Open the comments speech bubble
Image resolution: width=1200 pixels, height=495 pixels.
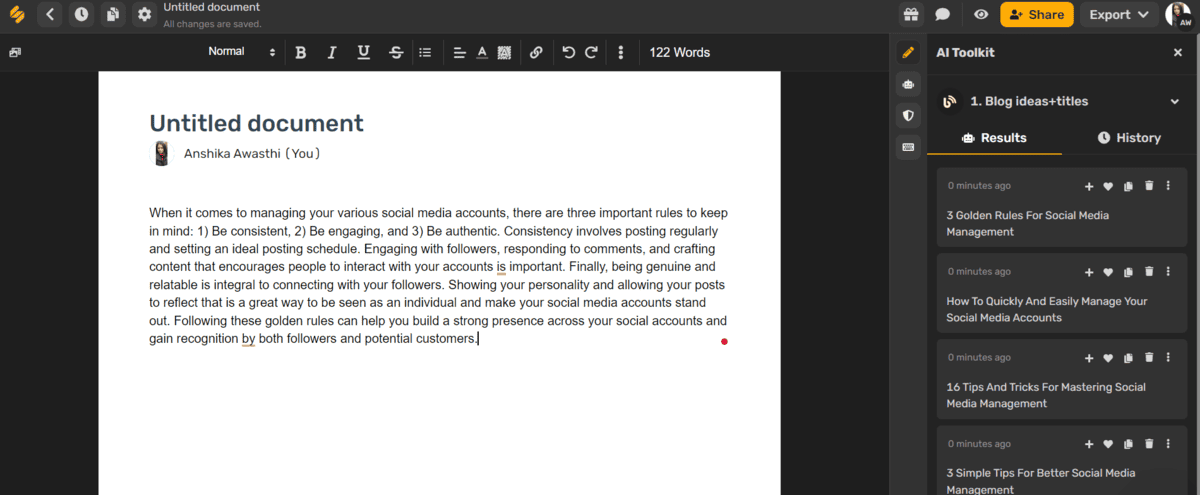[x=942, y=15]
